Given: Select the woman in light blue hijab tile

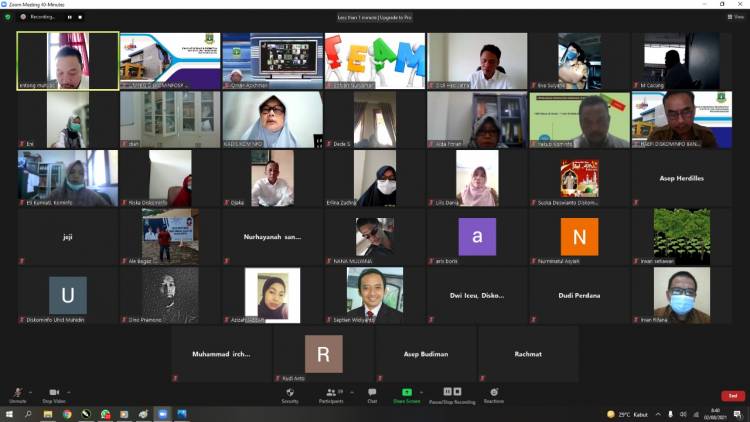Looking at the screenshot, I should pos(272,120).
